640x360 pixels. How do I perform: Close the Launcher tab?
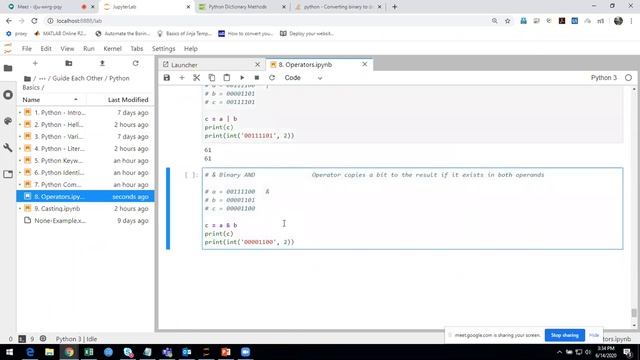click(x=258, y=64)
